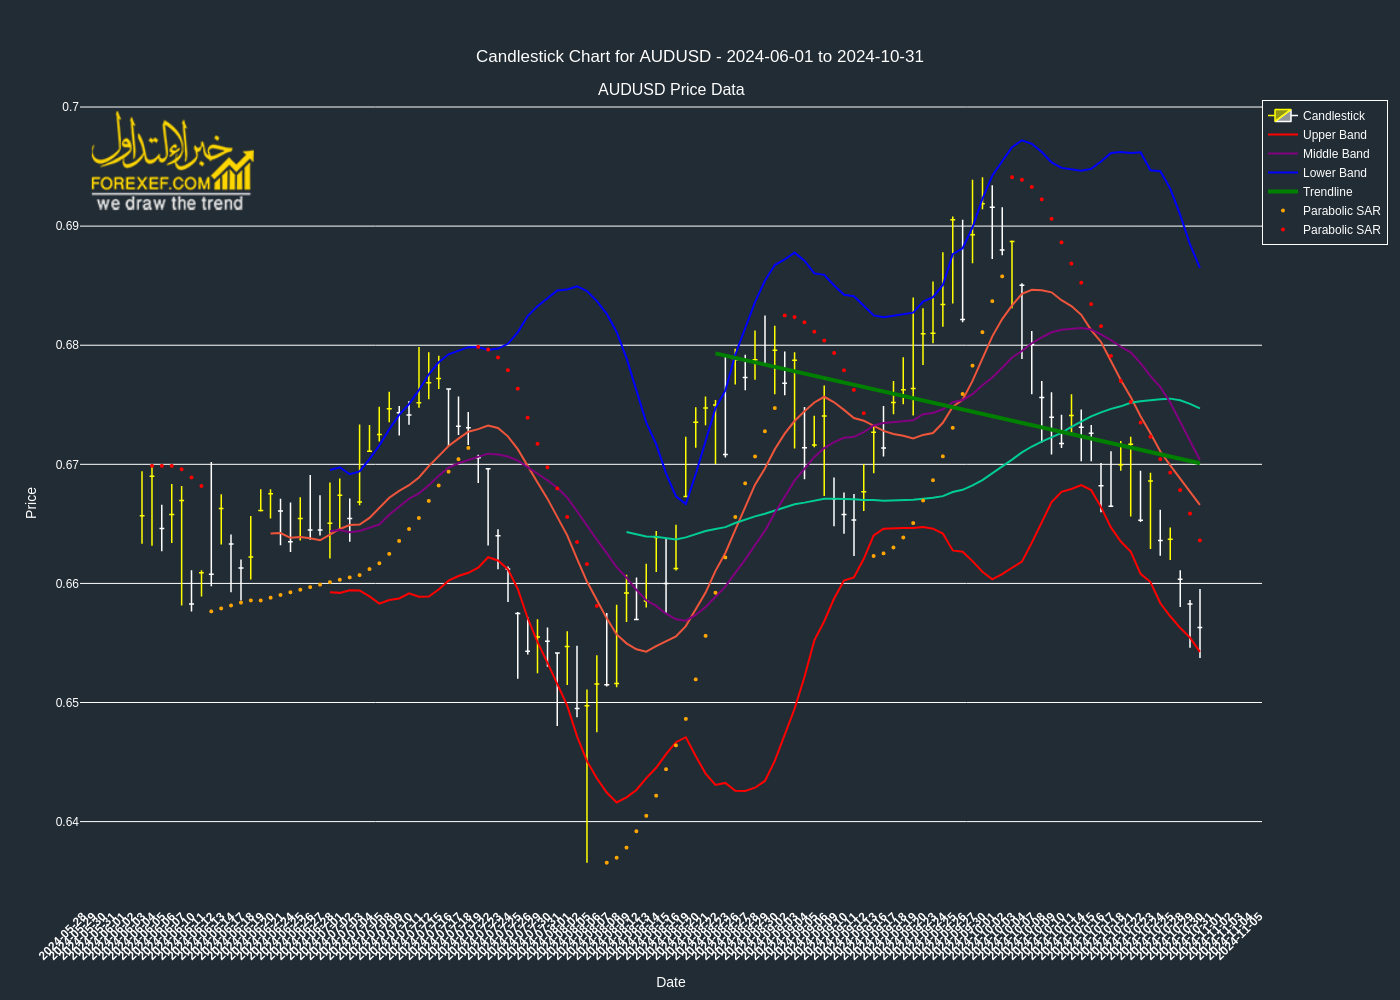Click the AUDUSD Price Data subtitle

click(x=671, y=90)
